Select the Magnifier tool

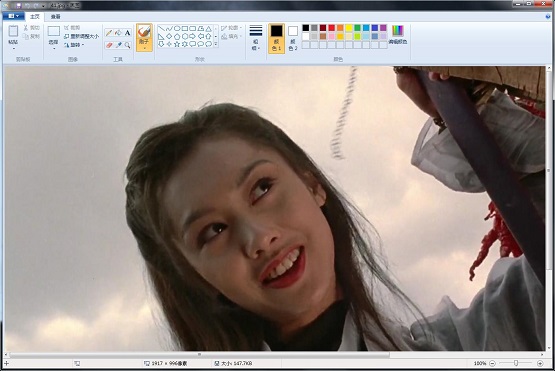pos(127,45)
